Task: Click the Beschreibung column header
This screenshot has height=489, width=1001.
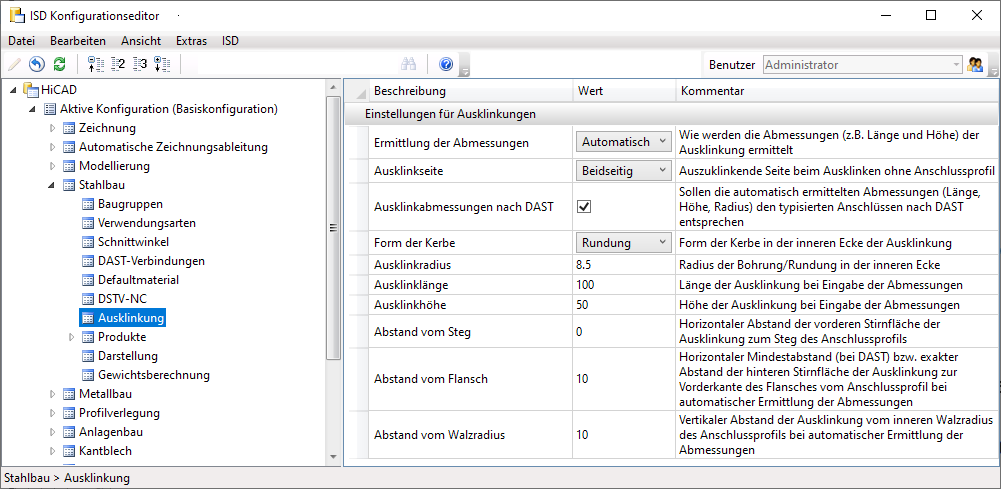Action: (x=403, y=91)
